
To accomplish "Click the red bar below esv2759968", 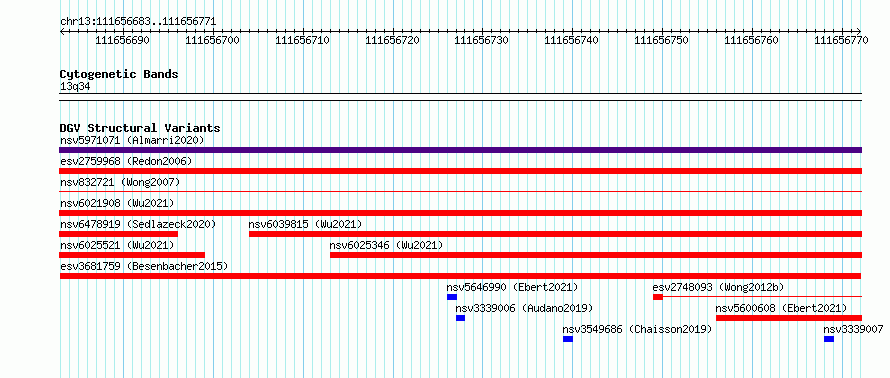I will pos(460,171).
